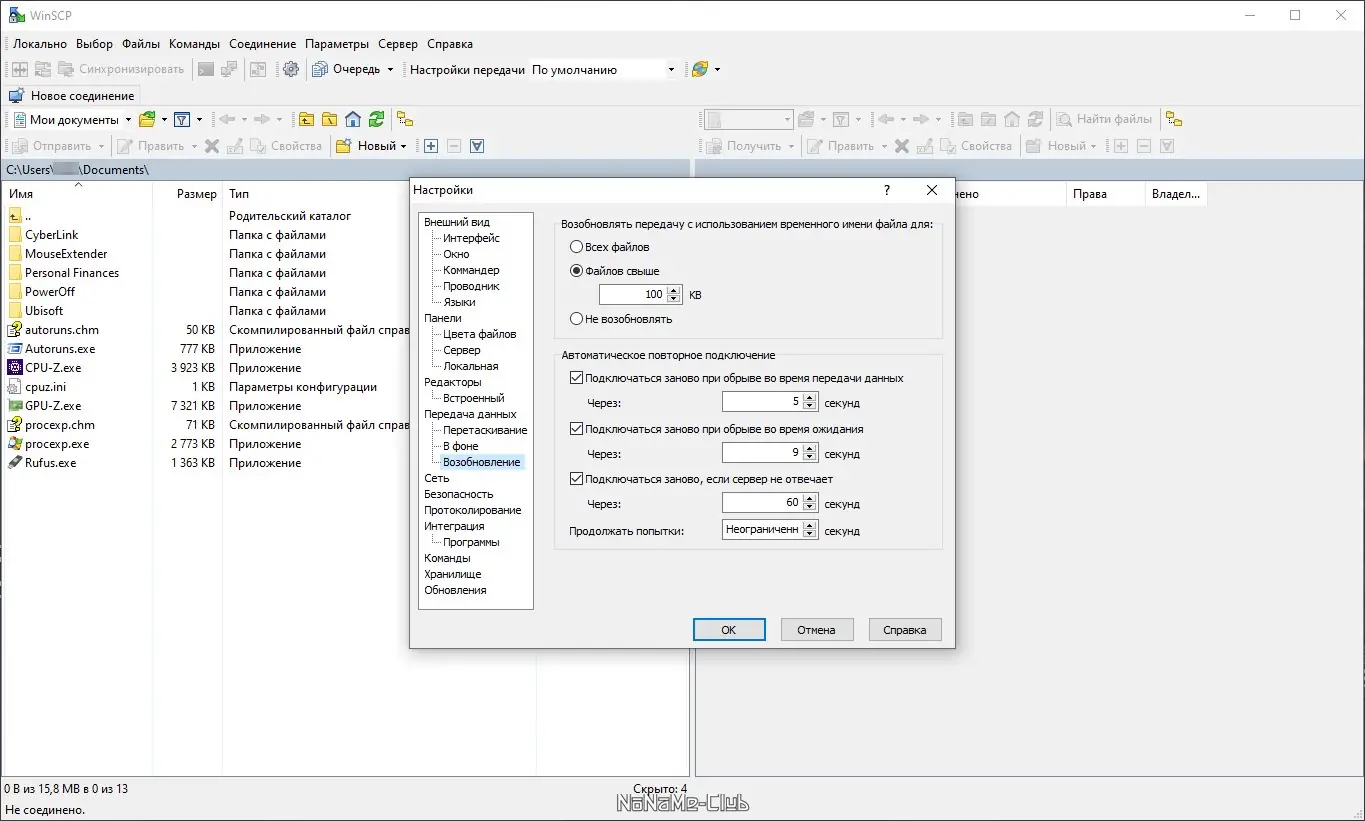Click the Delete X icon in local panel toolbar
The height and width of the screenshot is (821, 1365).
pyautogui.click(x=212, y=146)
